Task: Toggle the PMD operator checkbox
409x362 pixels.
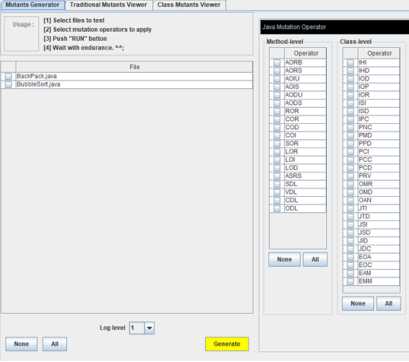Action: (350, 135)
